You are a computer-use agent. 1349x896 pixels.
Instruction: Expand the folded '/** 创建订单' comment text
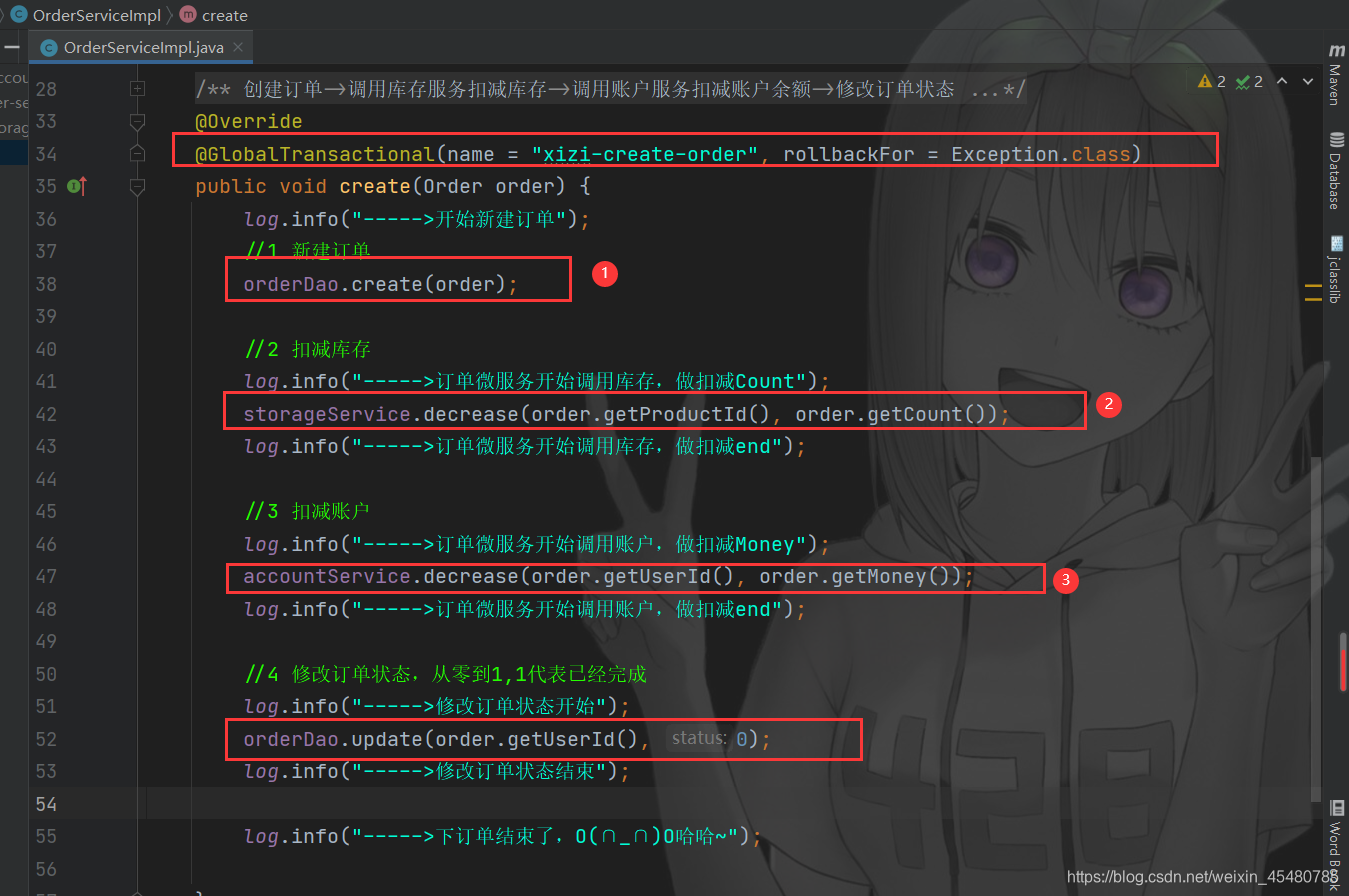pos(611,89)
